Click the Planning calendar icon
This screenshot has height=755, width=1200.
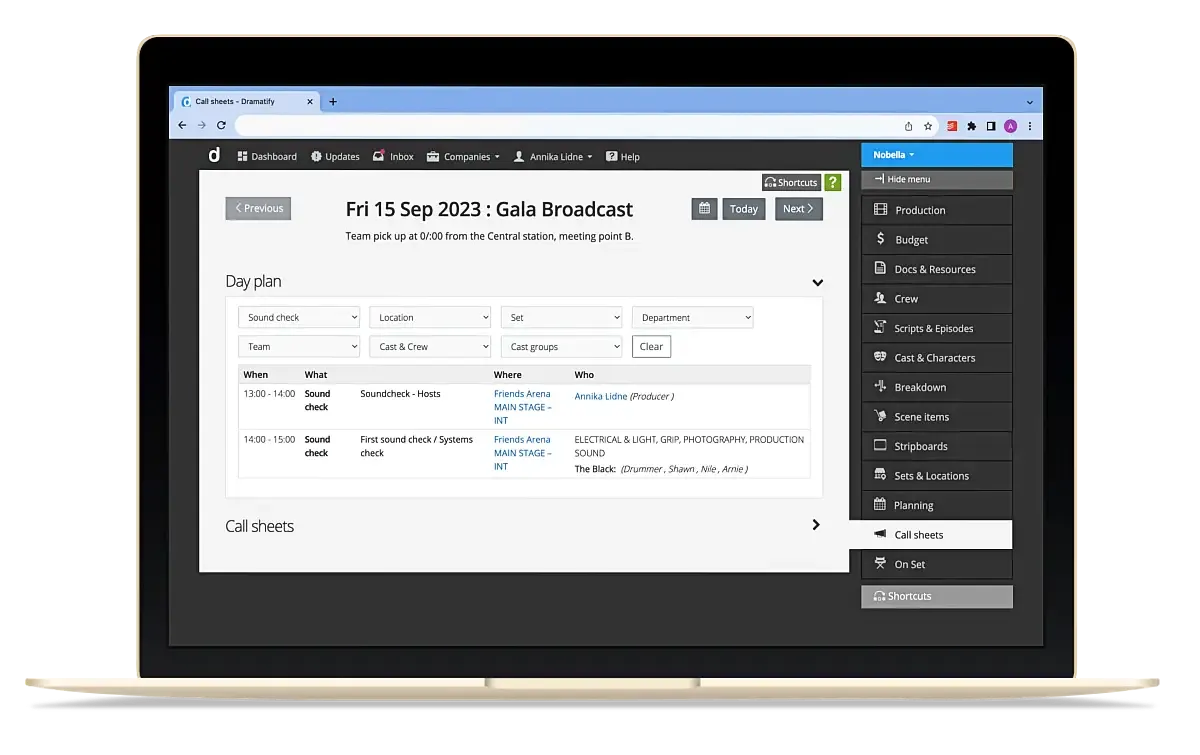point(880,504)
